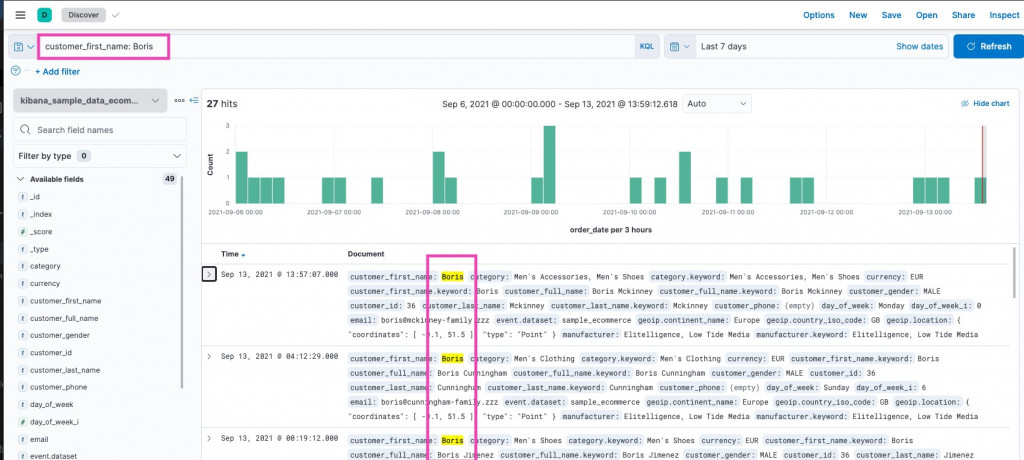The height and width of the screenshot is (460, 1024).
Task: Click the Document column header
Action: [366, 254]
